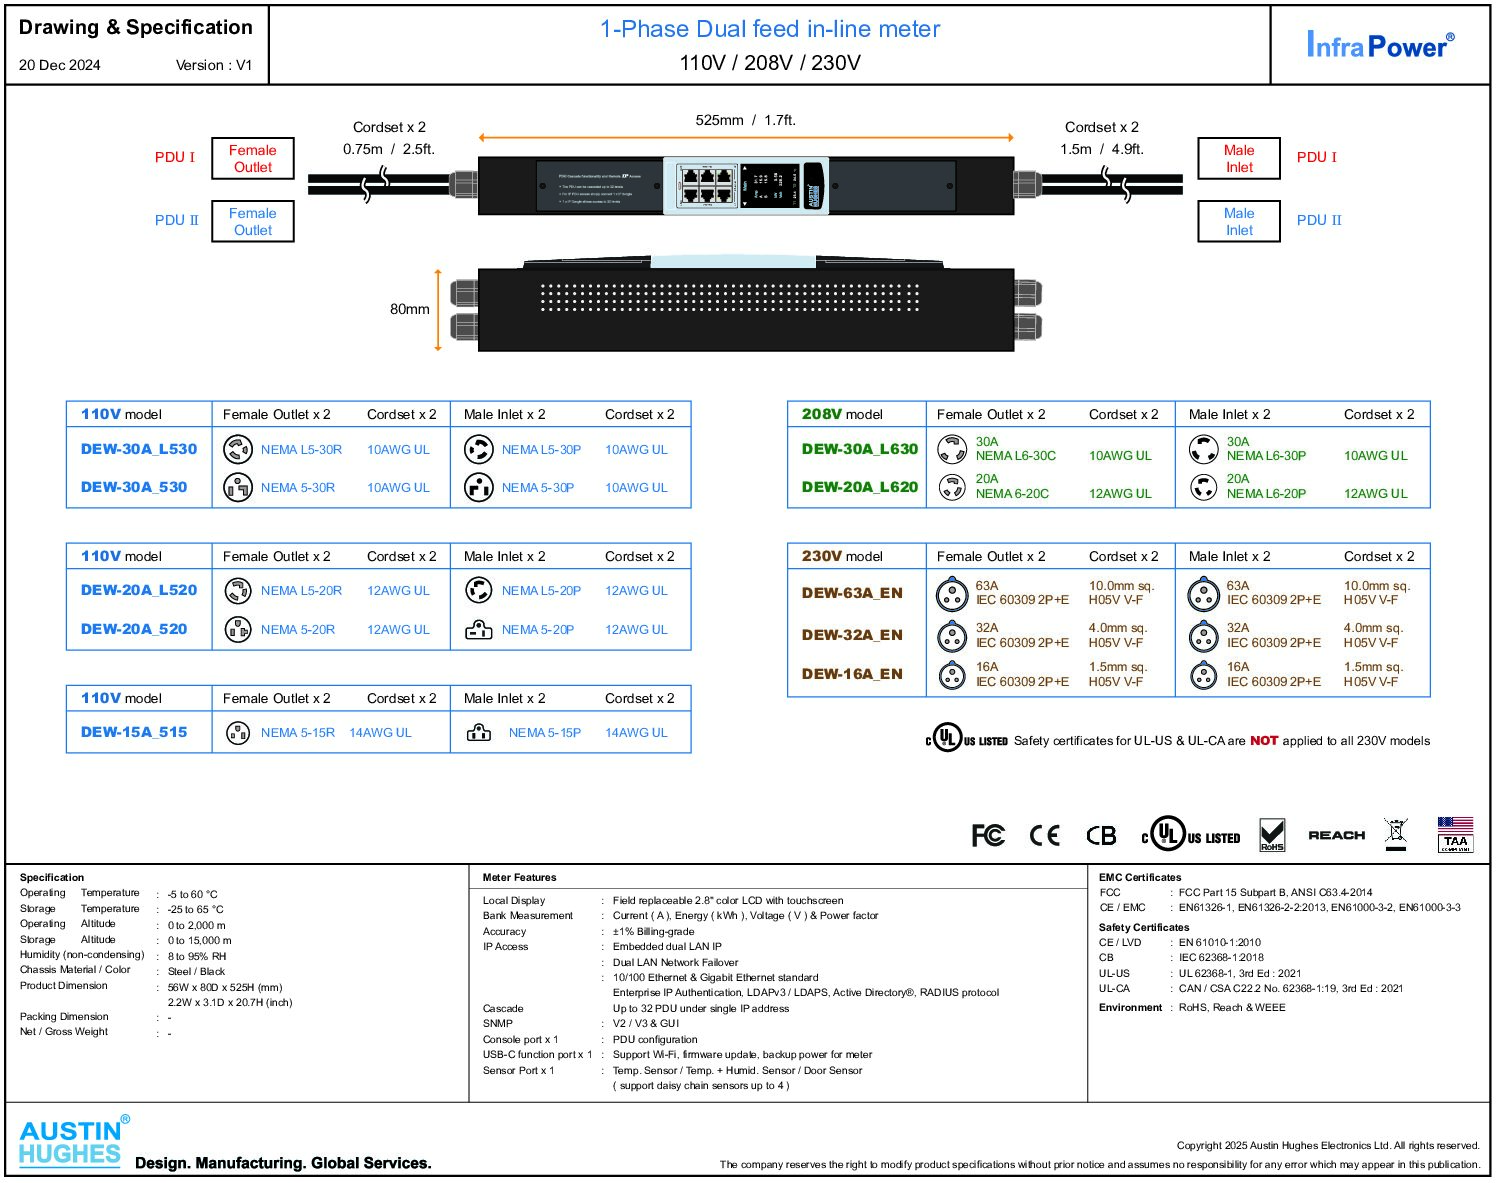Click the 525mm / 1.7ft. length dimension
The image size is (1497, 1183).
click(746, 121)
